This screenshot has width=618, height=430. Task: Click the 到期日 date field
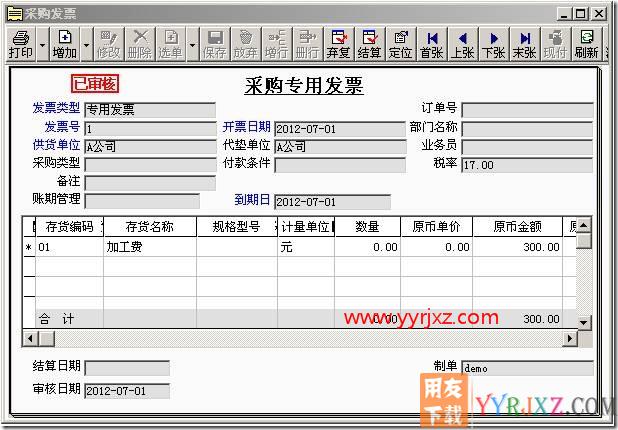333,202
